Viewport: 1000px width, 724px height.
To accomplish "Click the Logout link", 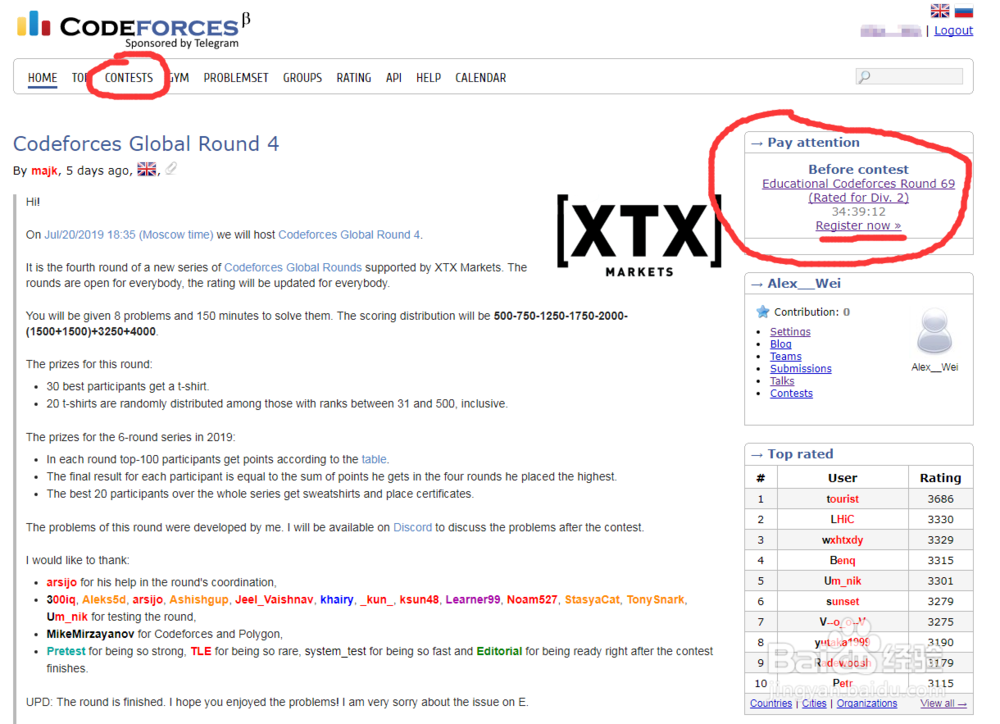I will pos(953,31).
